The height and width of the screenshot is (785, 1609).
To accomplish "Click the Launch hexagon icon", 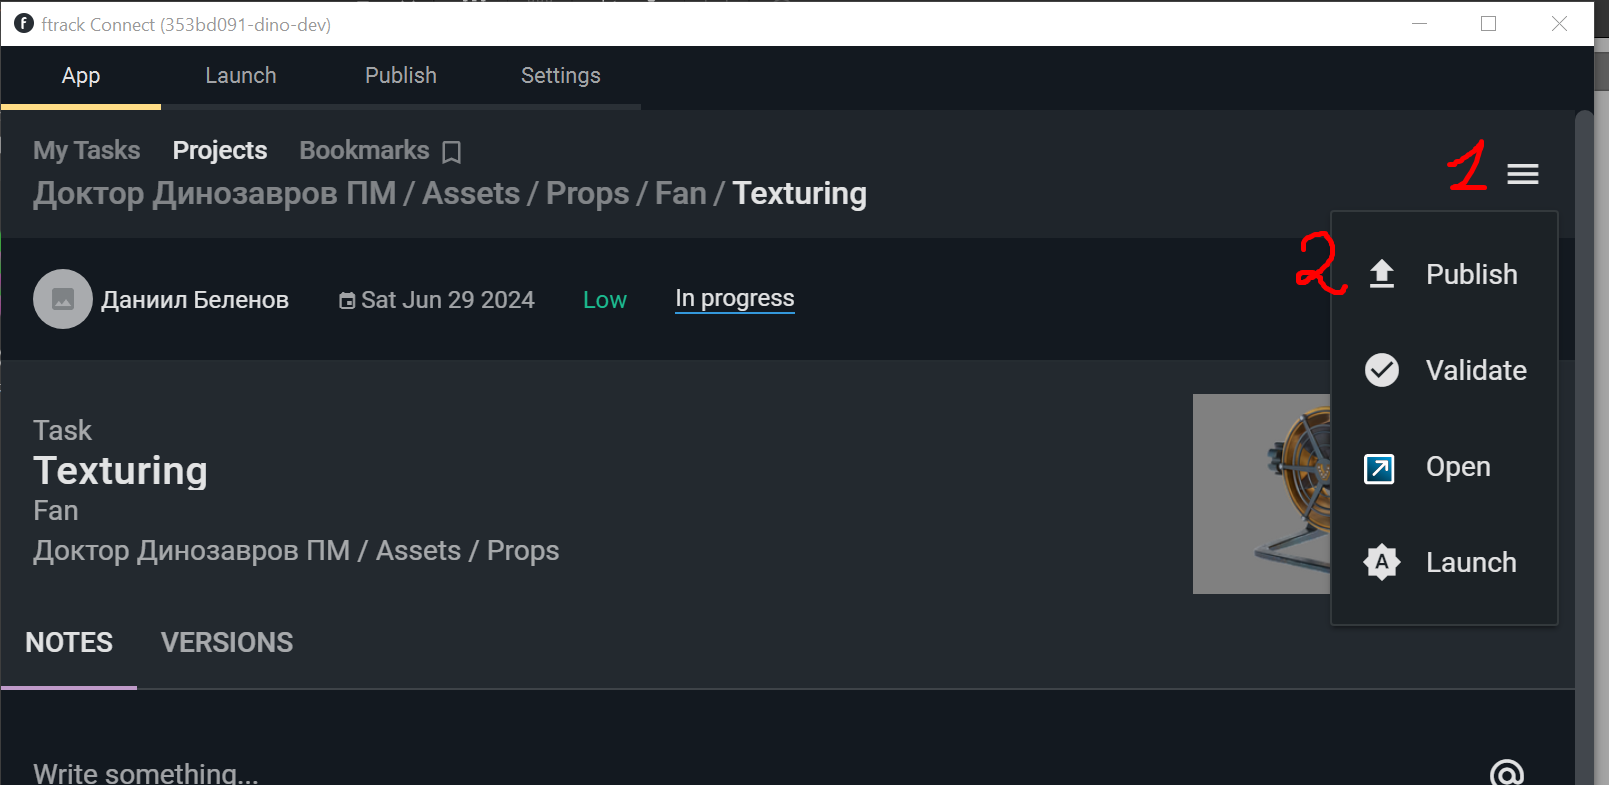I will click(1381, 562).
